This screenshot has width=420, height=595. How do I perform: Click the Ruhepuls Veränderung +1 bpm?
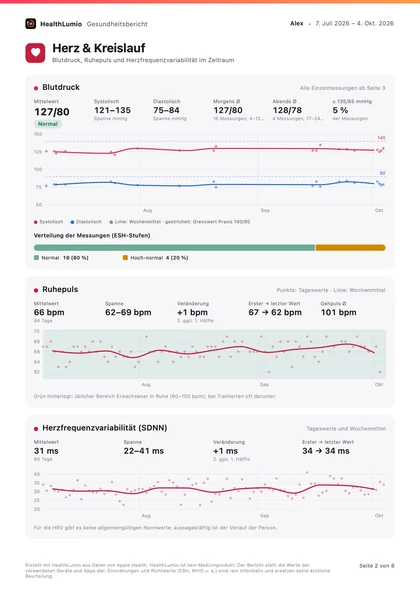coord(192,313)
